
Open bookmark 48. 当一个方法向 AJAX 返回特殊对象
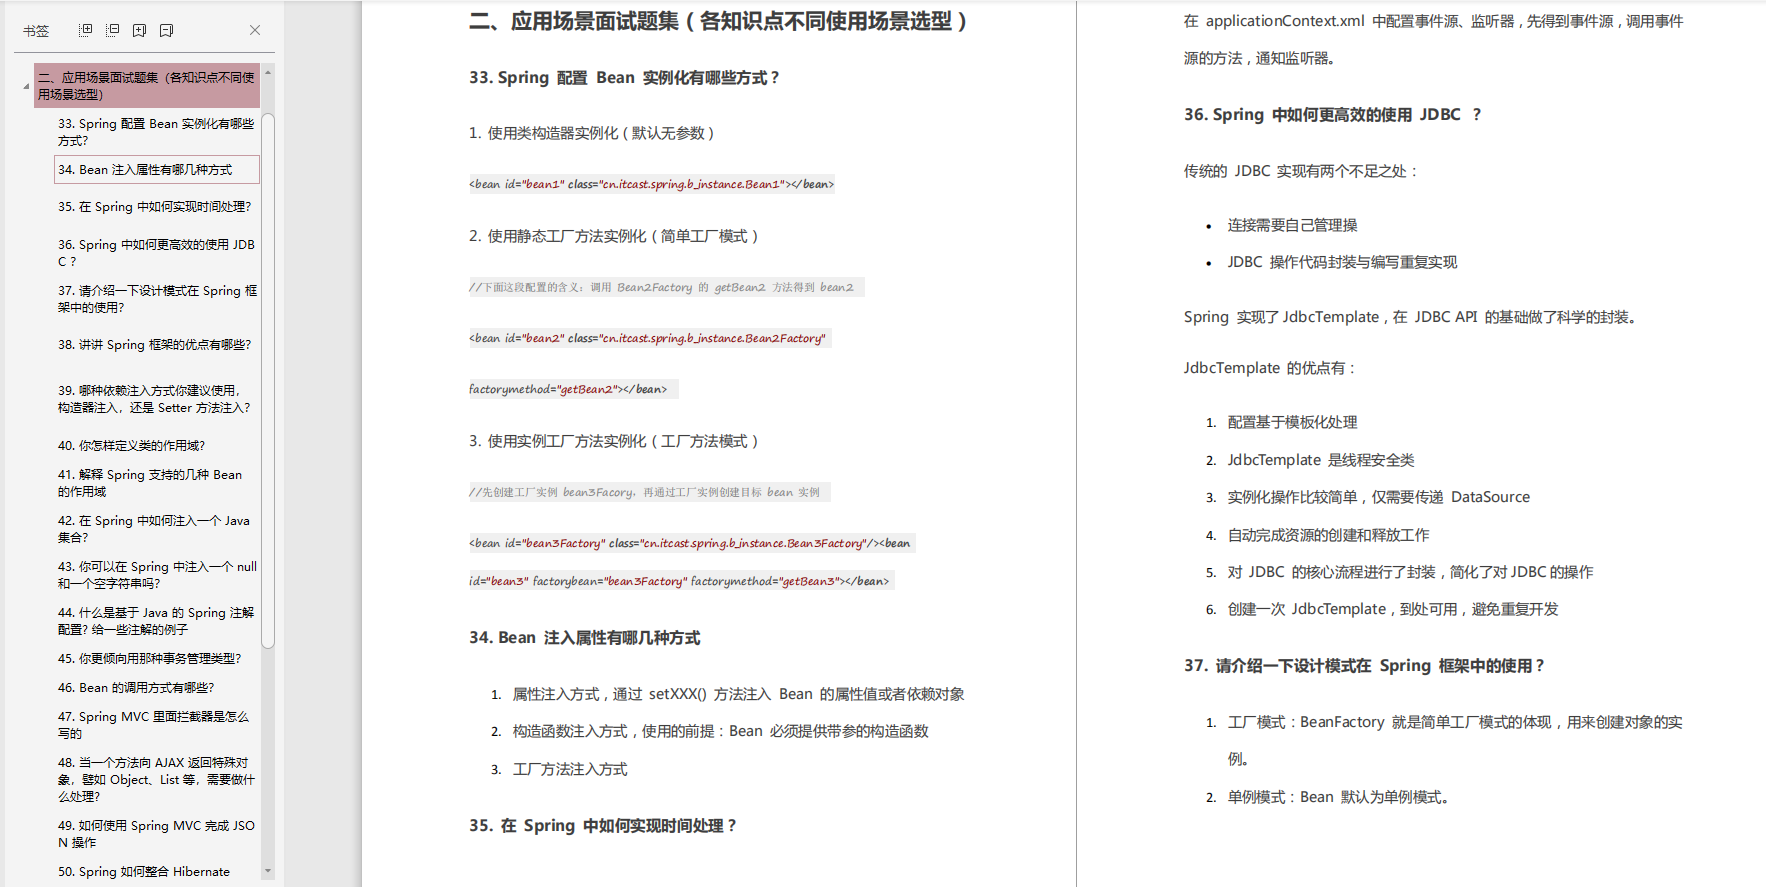(x=157, y=780)
